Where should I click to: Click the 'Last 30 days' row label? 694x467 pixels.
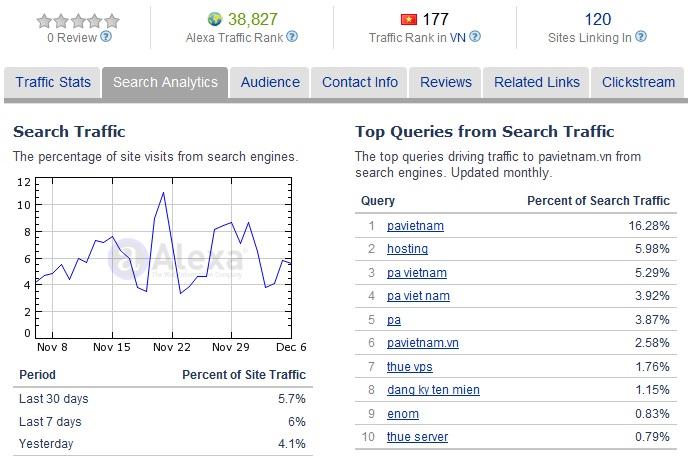(x=54, y=399)
